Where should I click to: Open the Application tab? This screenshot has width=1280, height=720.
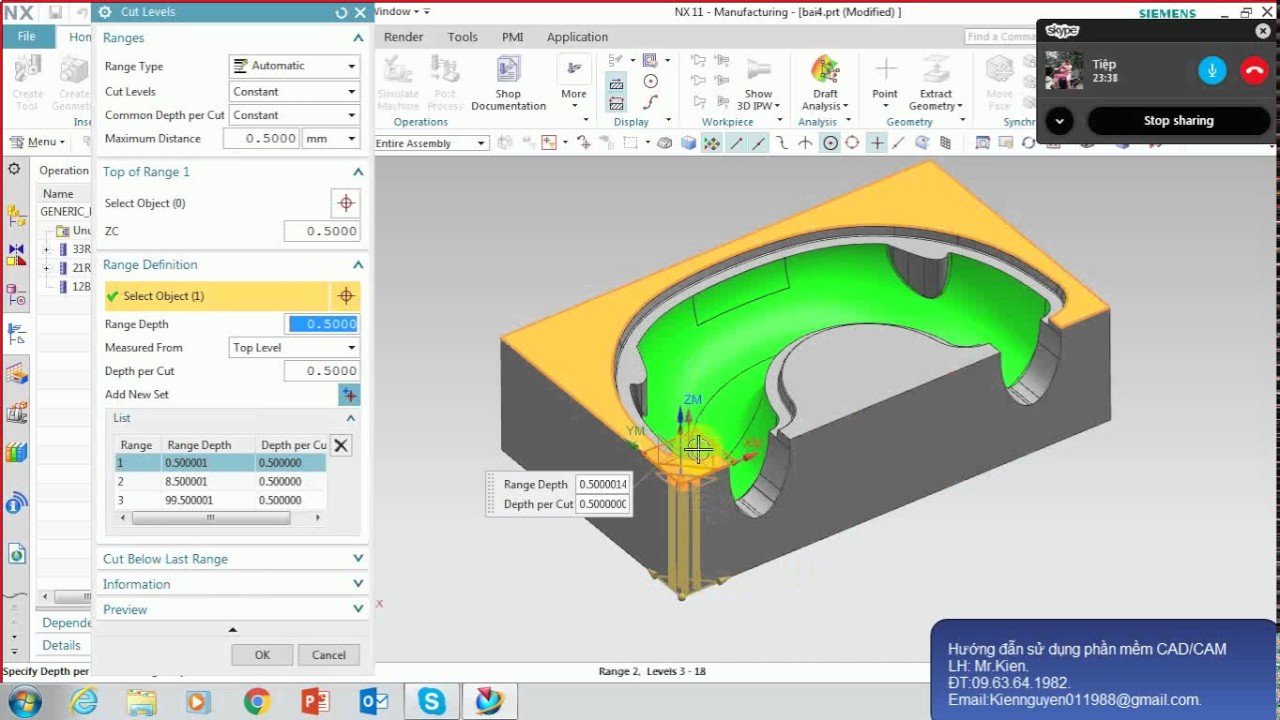coord(577,37)
